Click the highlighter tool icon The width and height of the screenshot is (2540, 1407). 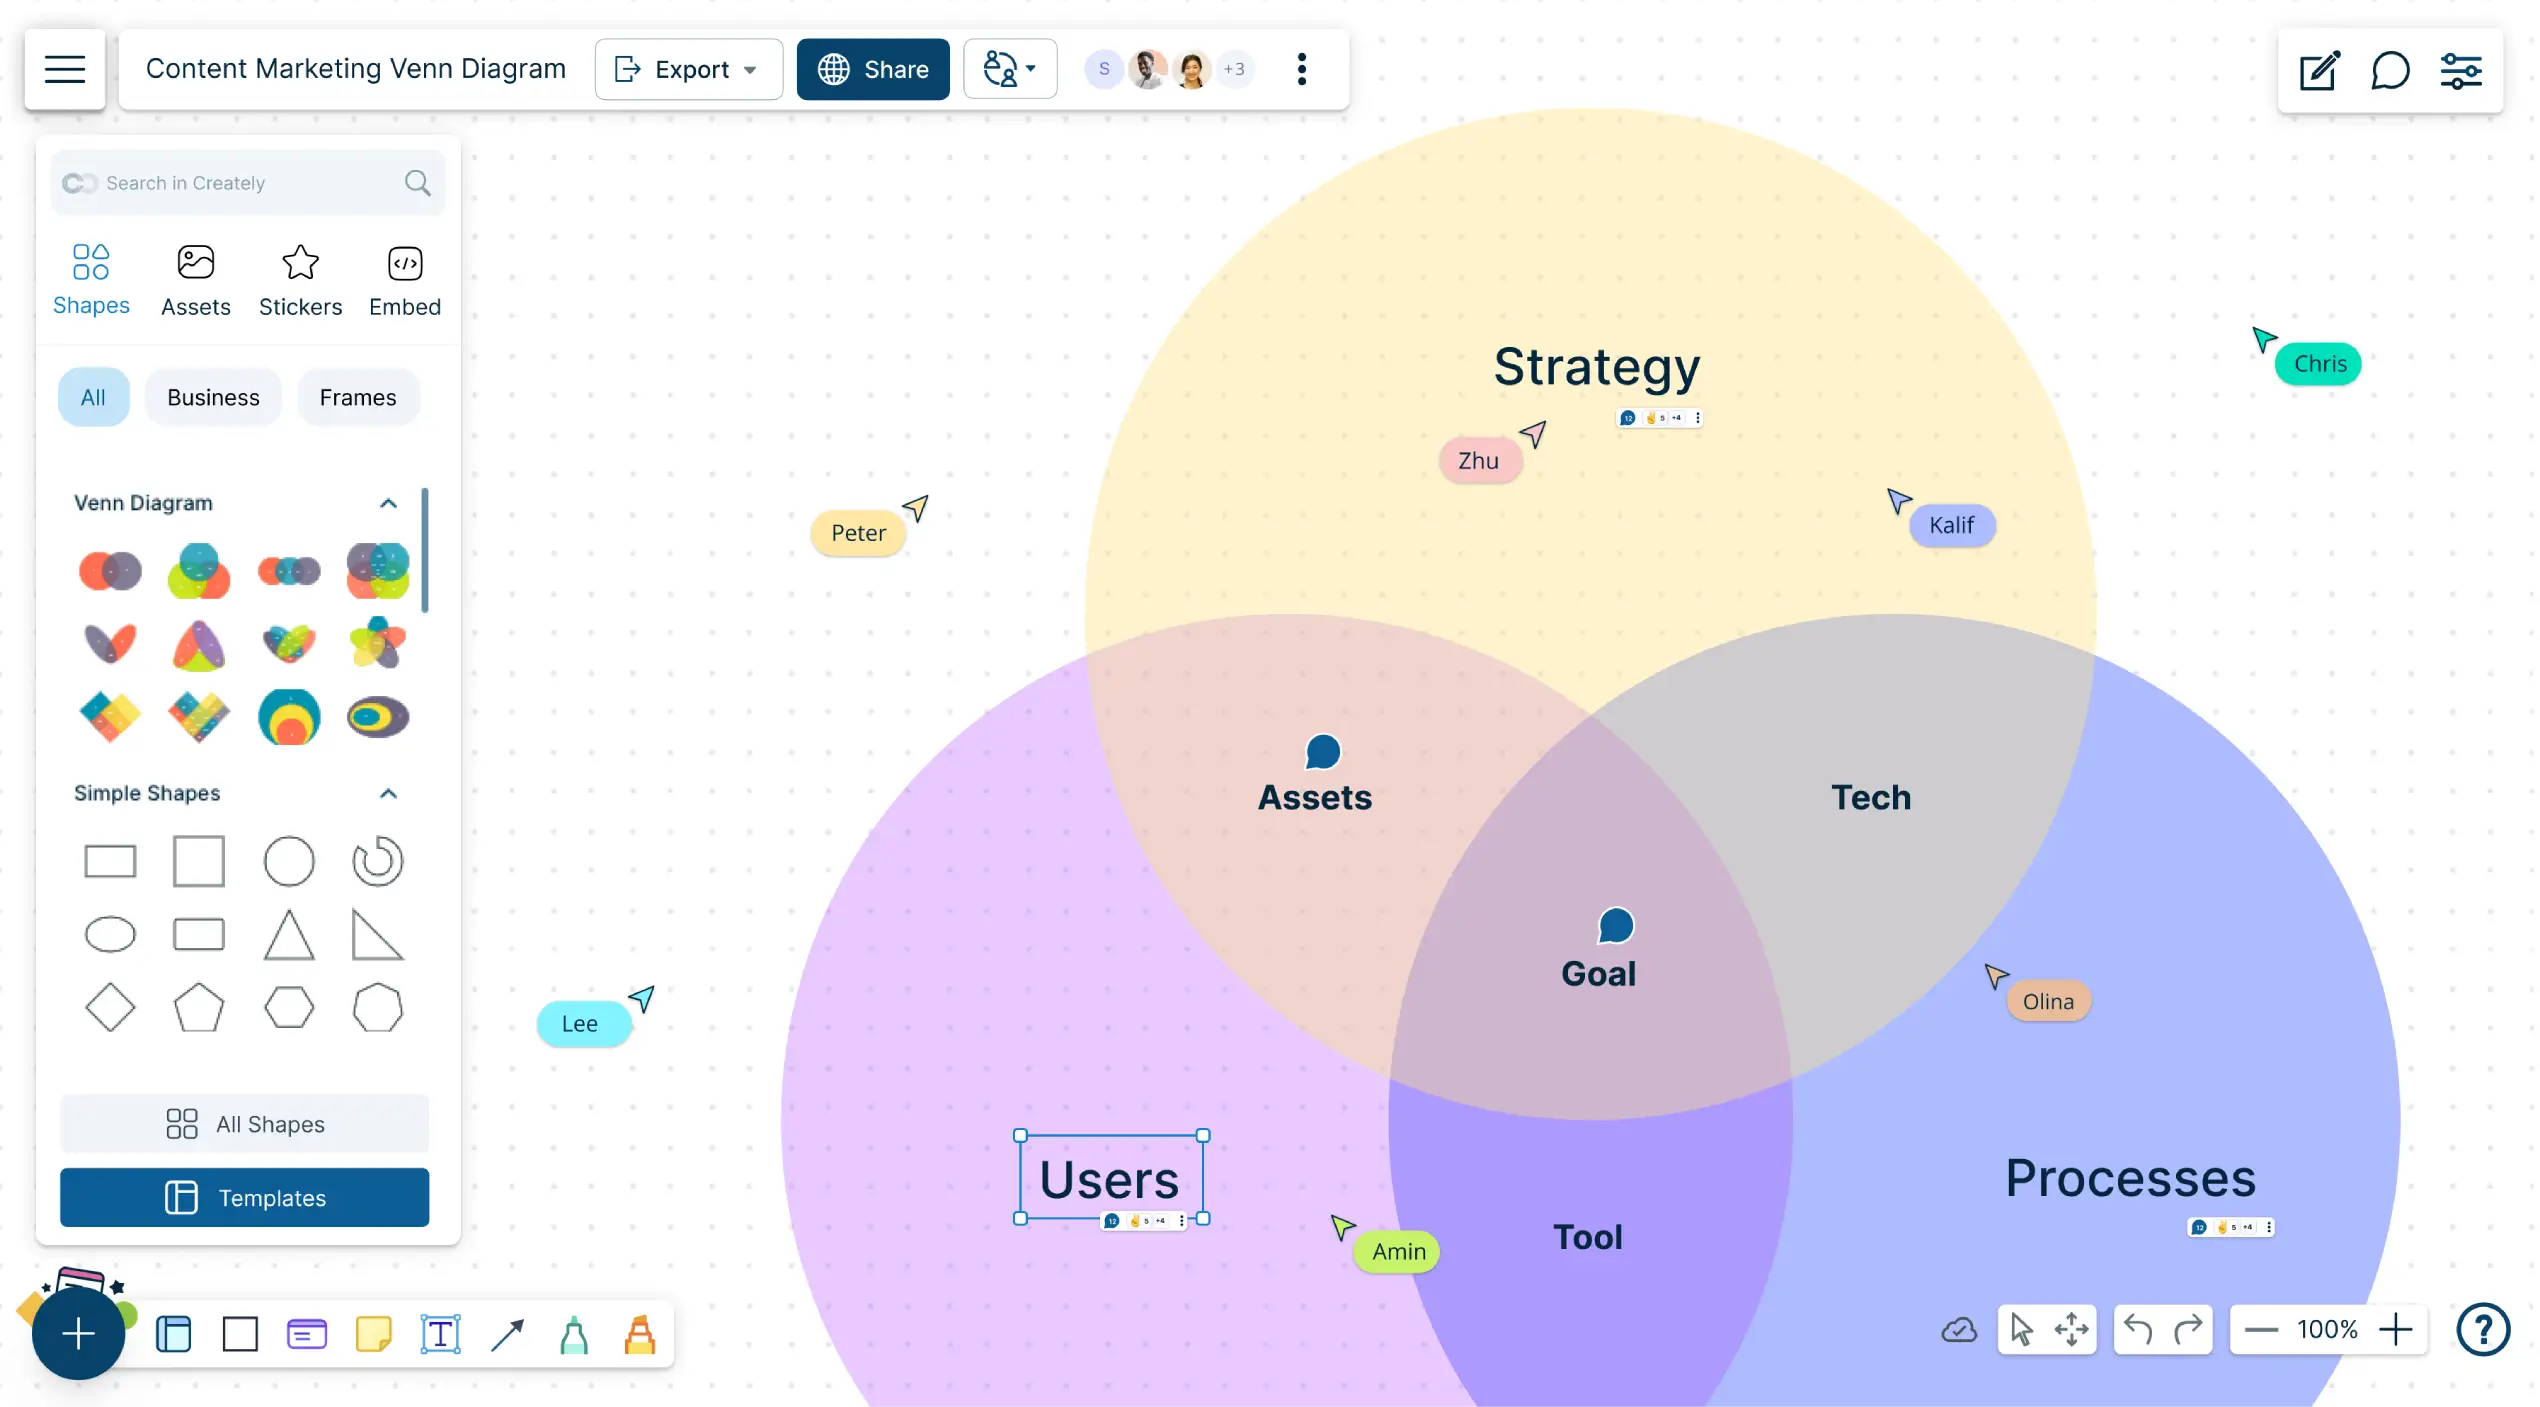point(639,1334)
